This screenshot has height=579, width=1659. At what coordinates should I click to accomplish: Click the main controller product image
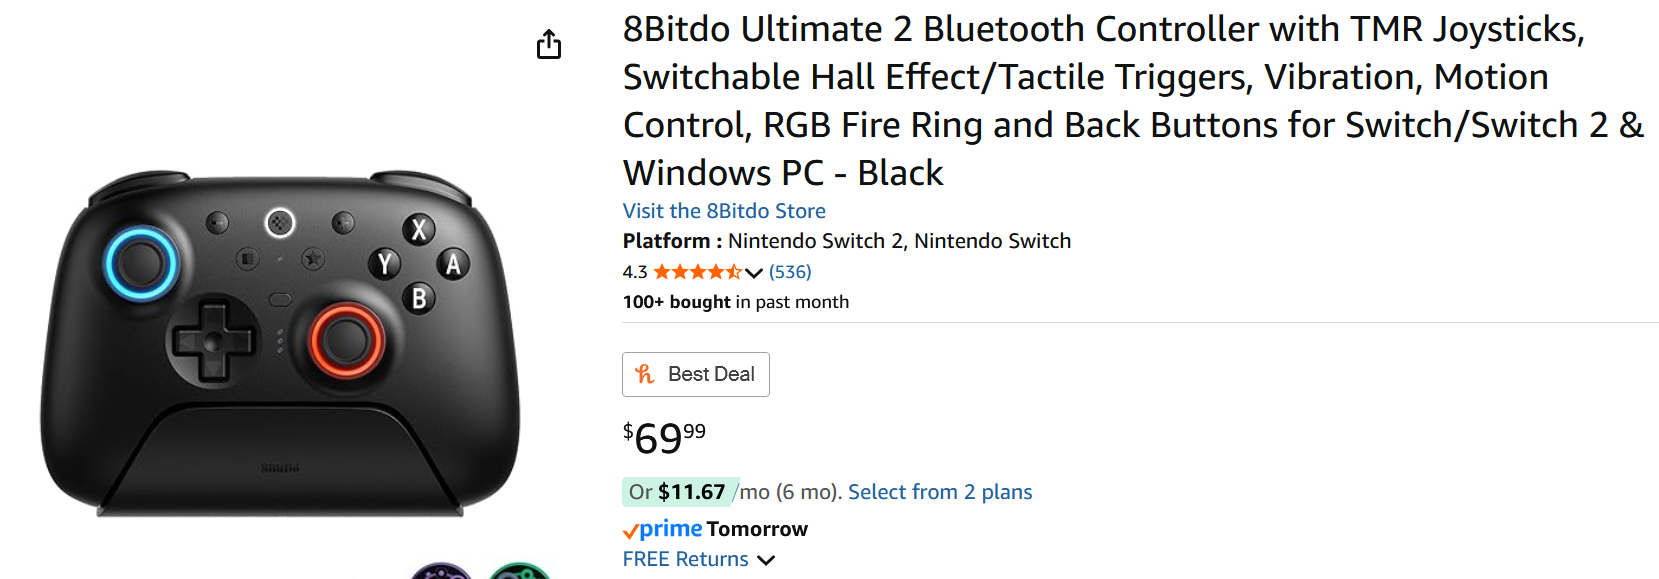pos(280,343)
